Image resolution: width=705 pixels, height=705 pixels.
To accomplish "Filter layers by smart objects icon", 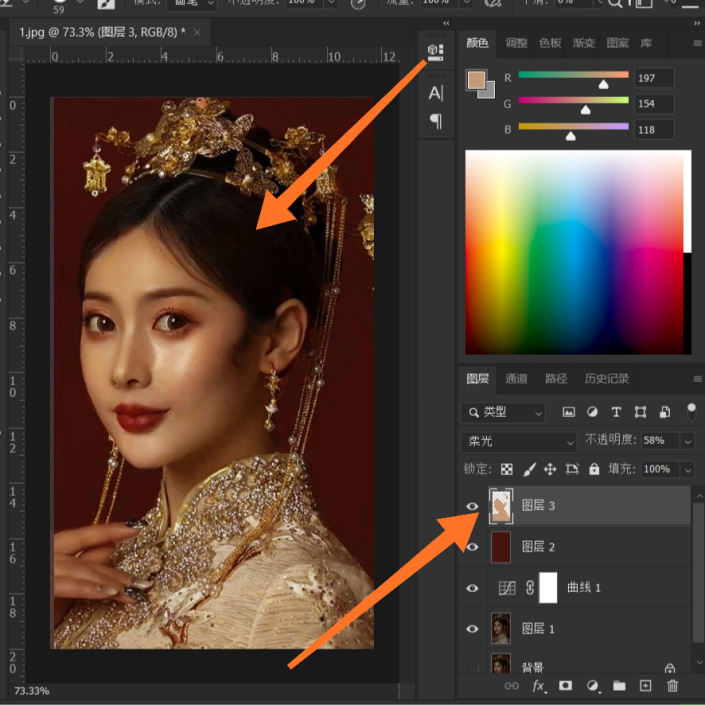I will pyautogui.click(x=665, y=412).
